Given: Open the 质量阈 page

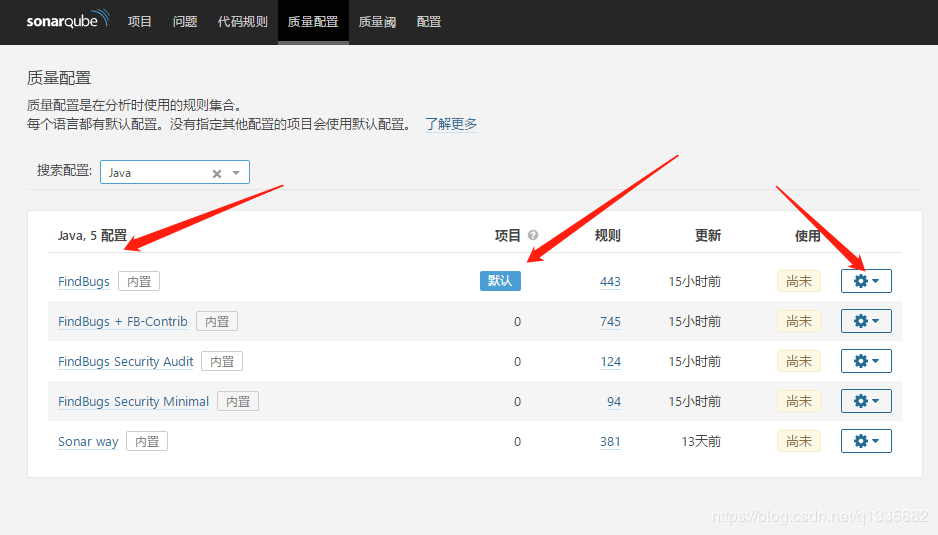Looking at the screenshot, I should 377,22.
